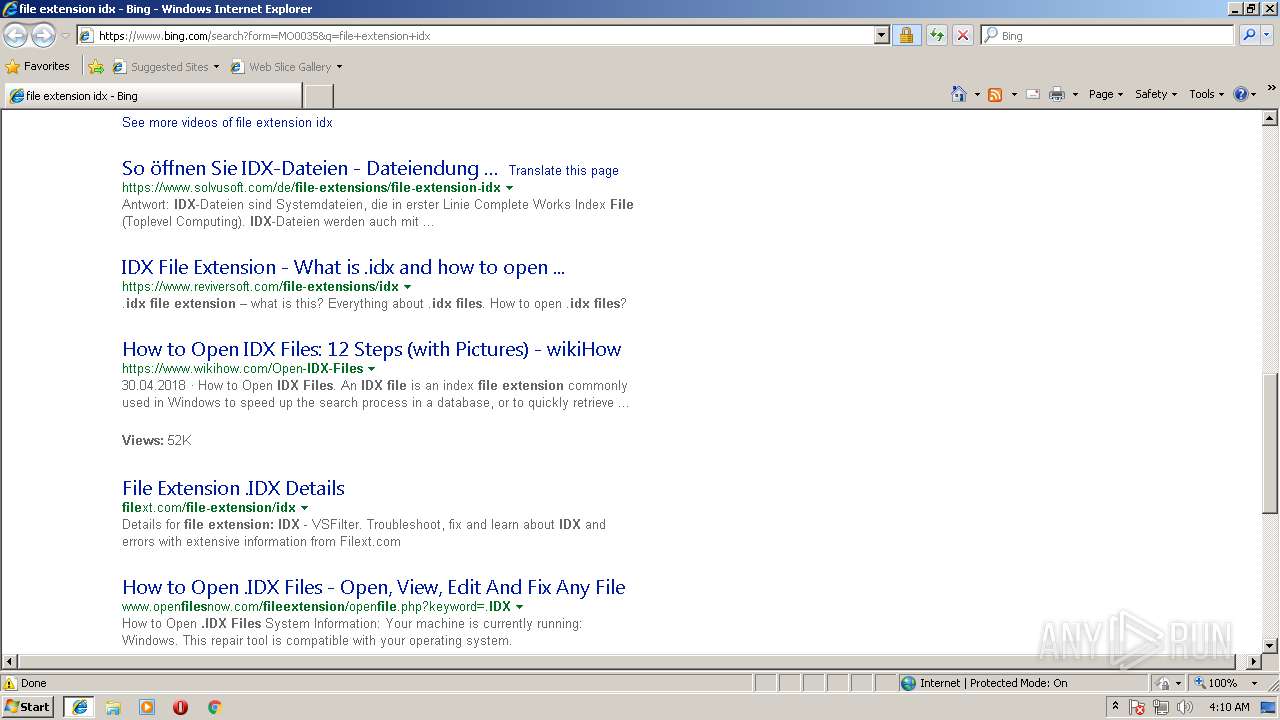
Task: Click Add to Favorites bar icon
Action: [x=96, y=67]
